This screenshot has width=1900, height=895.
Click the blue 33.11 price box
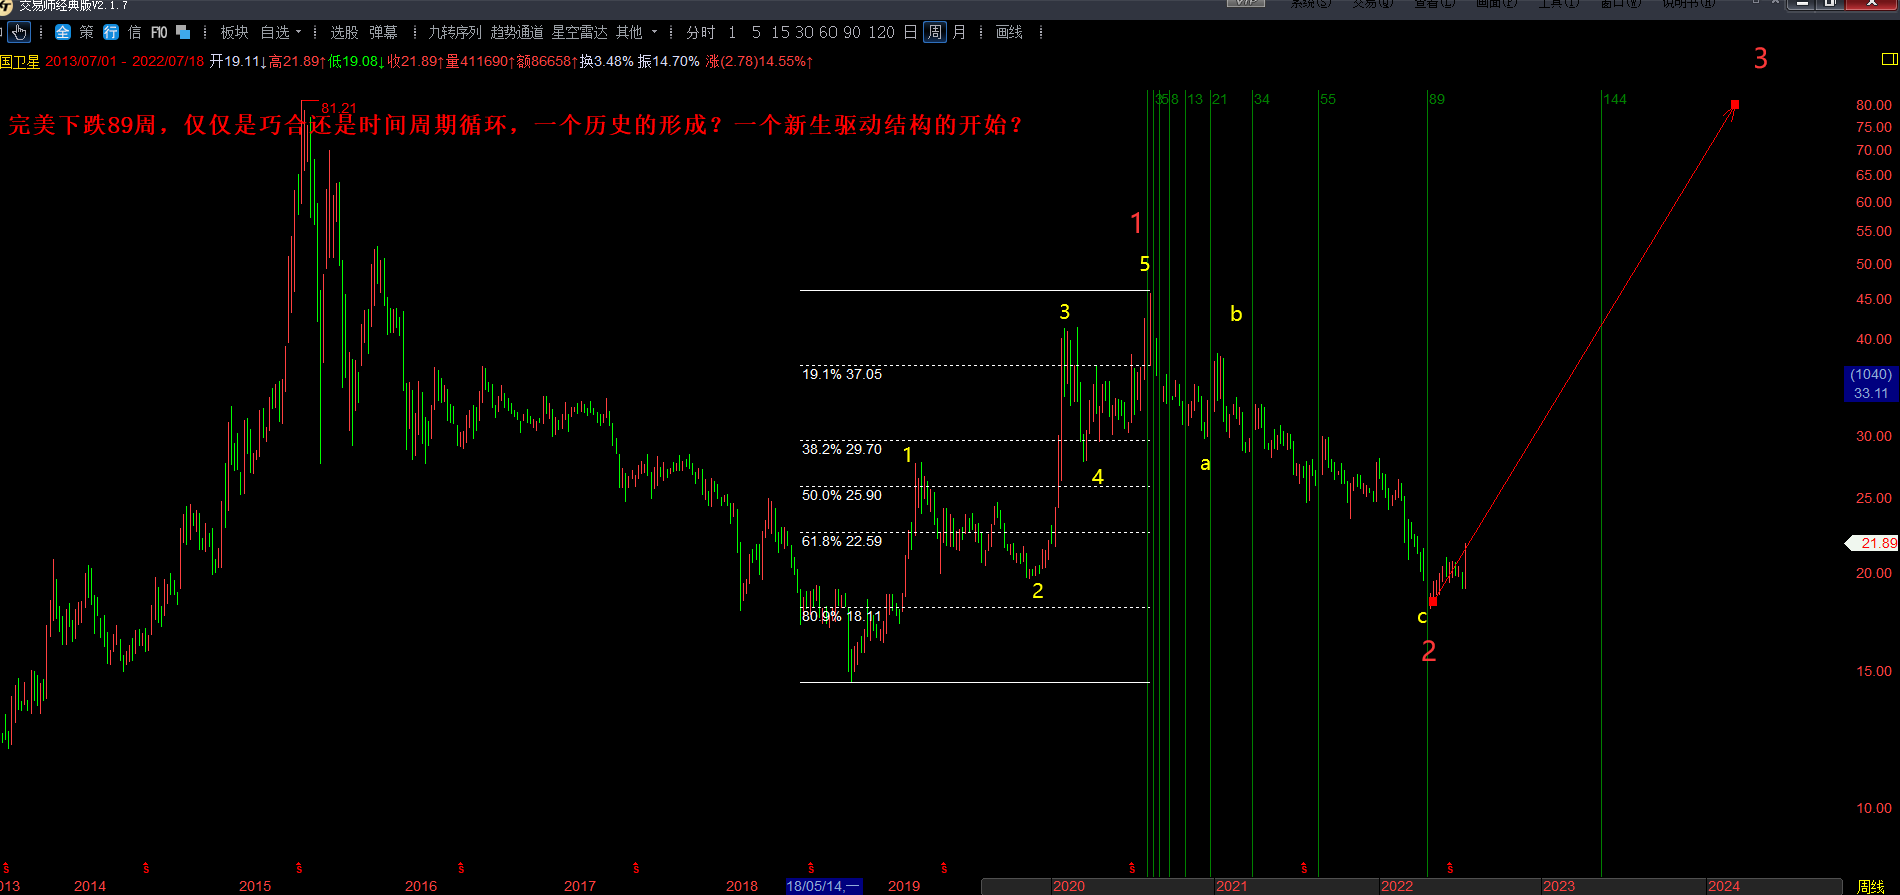coord(1871,384)
